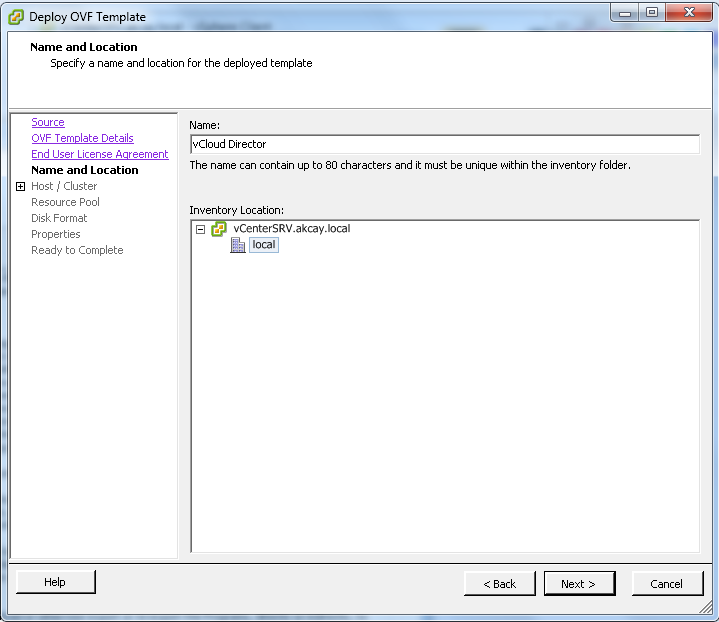
Task: Click the vCenter server icon in inventory tree
Action: [219, 228]
